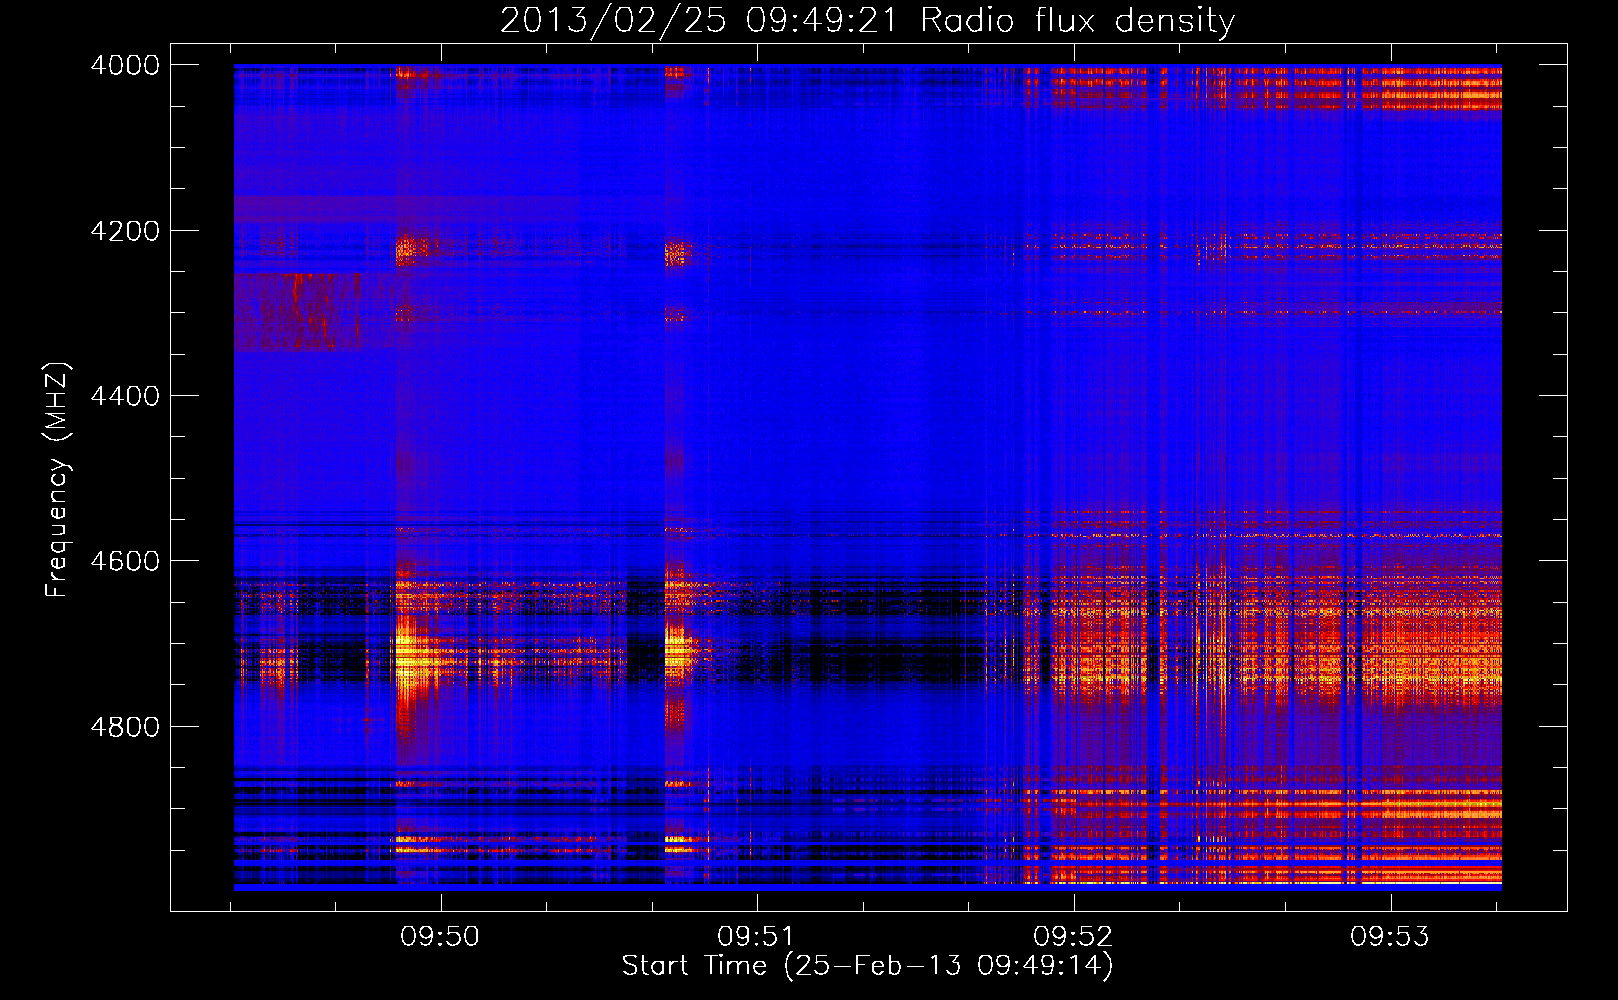This screenshot has height=1000, width=1618.
Task: Select the 4400 frequency tick label
Action: (x=125, y=396)
